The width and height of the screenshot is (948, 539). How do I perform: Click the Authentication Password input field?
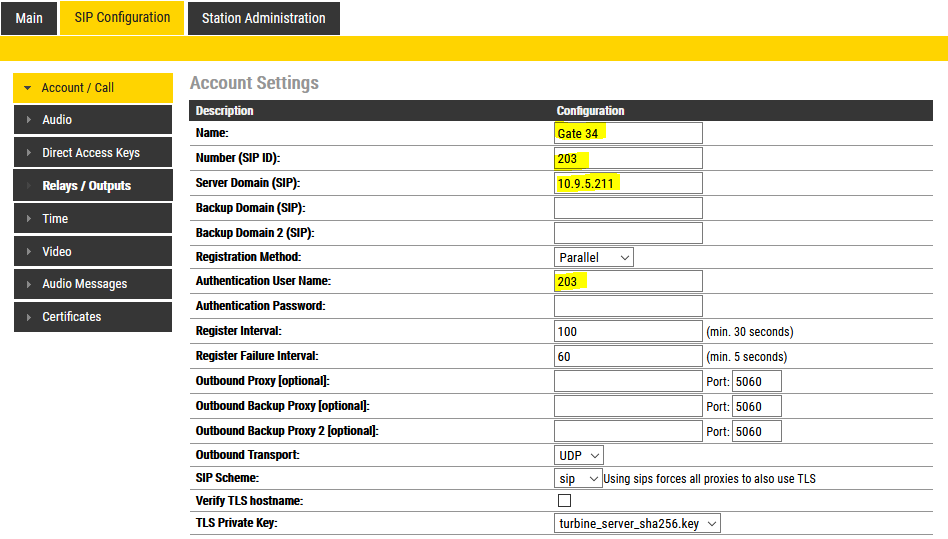628,306
